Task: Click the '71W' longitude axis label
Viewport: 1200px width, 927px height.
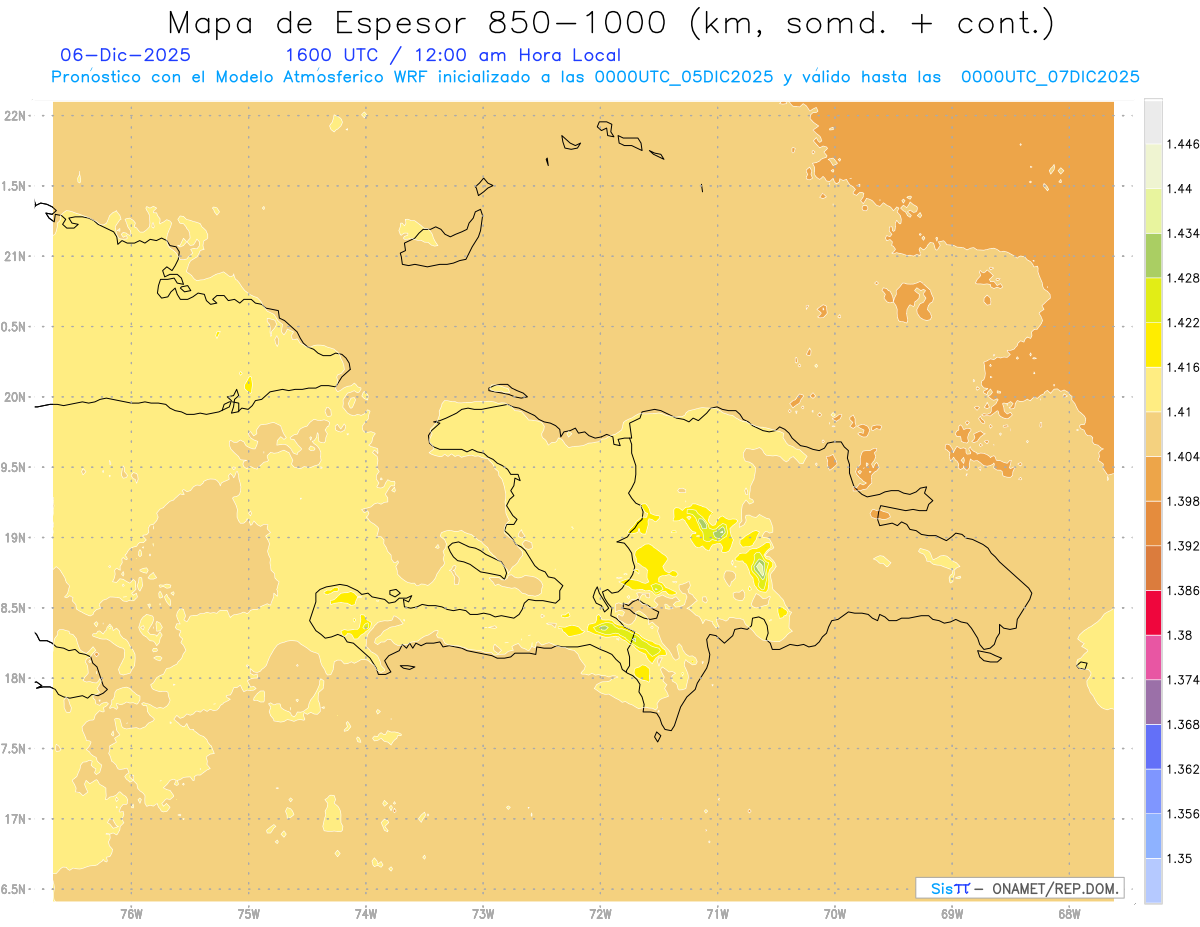Action: 717,914
